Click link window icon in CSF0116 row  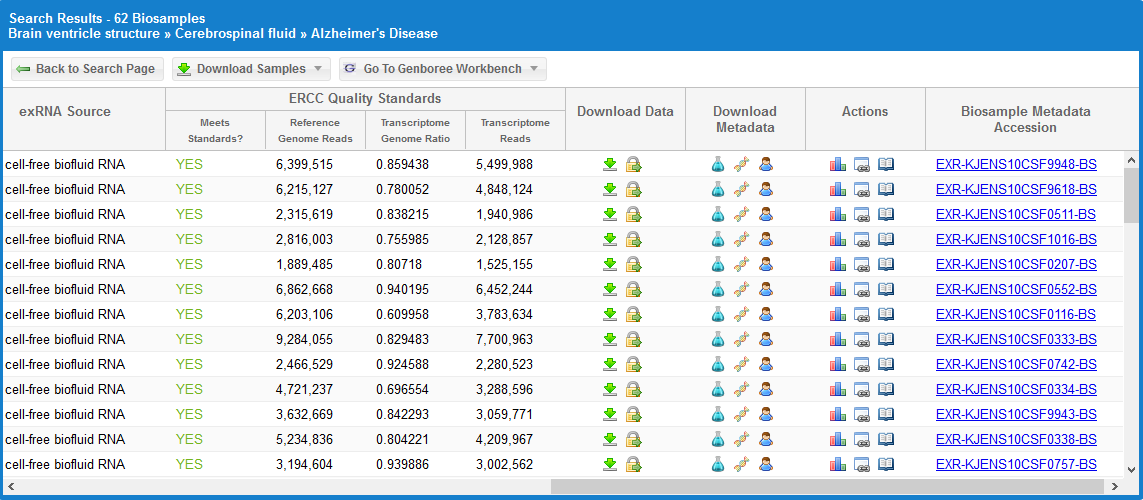(861, 314)
